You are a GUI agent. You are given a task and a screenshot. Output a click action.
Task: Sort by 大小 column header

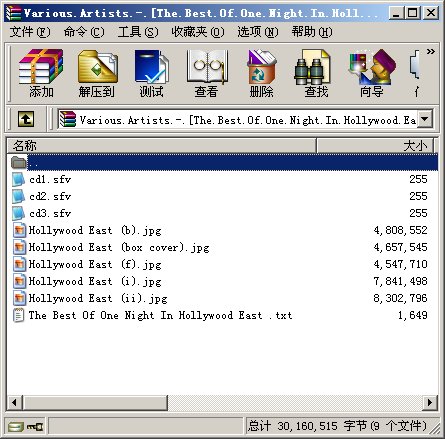(x=375, y=146)
